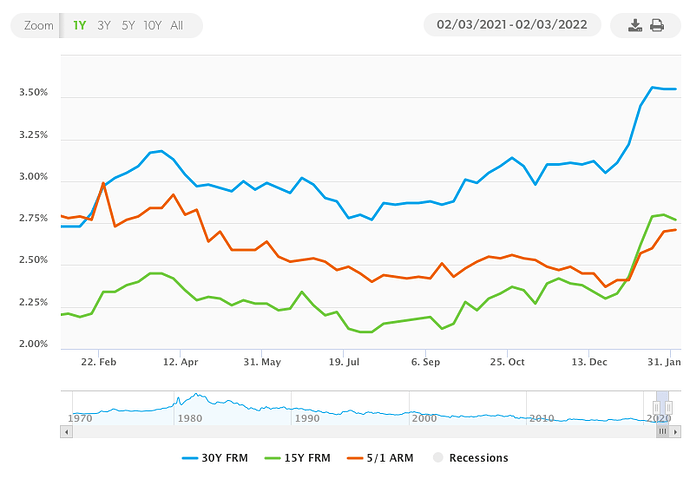
Task: Click the navigator scrollbar right arrow
Action: tap(675, 432)
